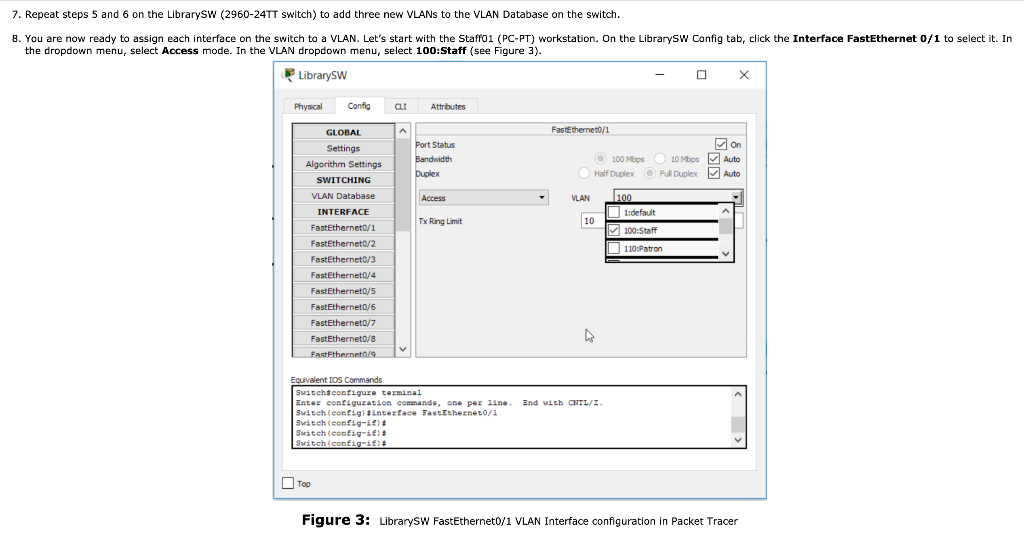Select interface FastEthernet0/3

tap(344, 259)
